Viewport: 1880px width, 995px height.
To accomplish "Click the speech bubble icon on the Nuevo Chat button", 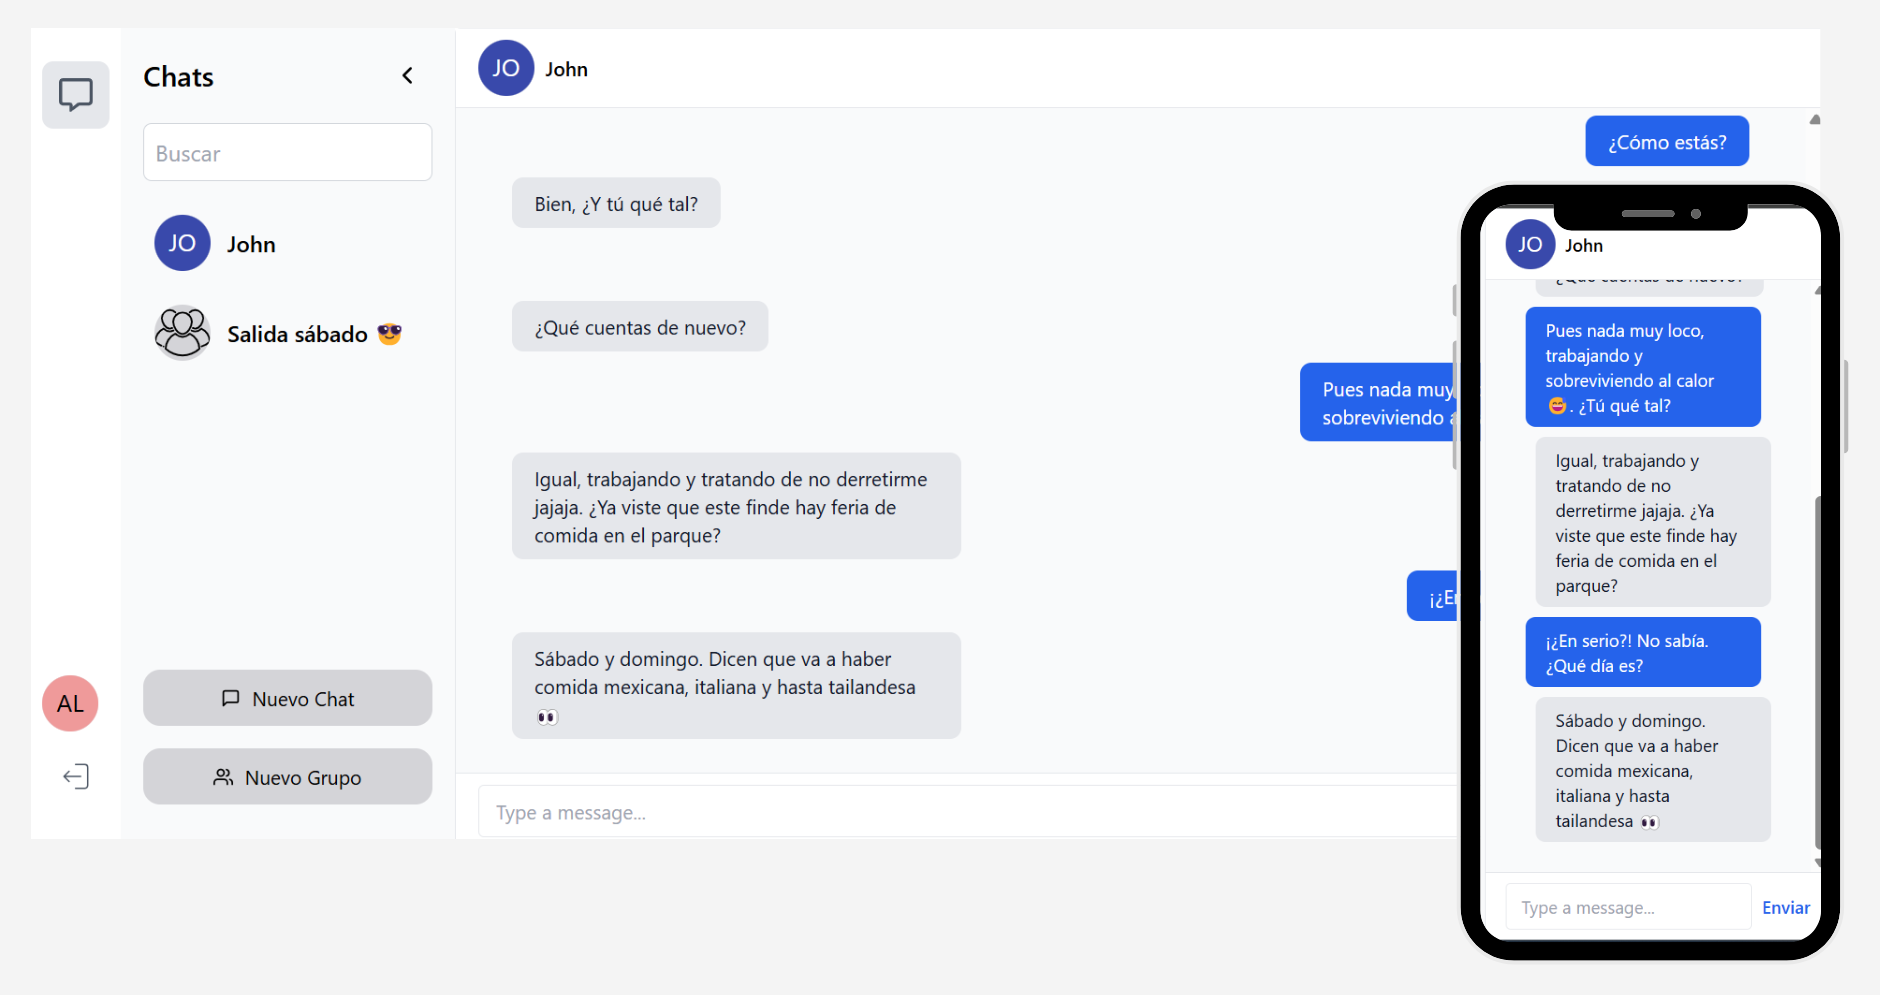I will click(x=231, y=698).
